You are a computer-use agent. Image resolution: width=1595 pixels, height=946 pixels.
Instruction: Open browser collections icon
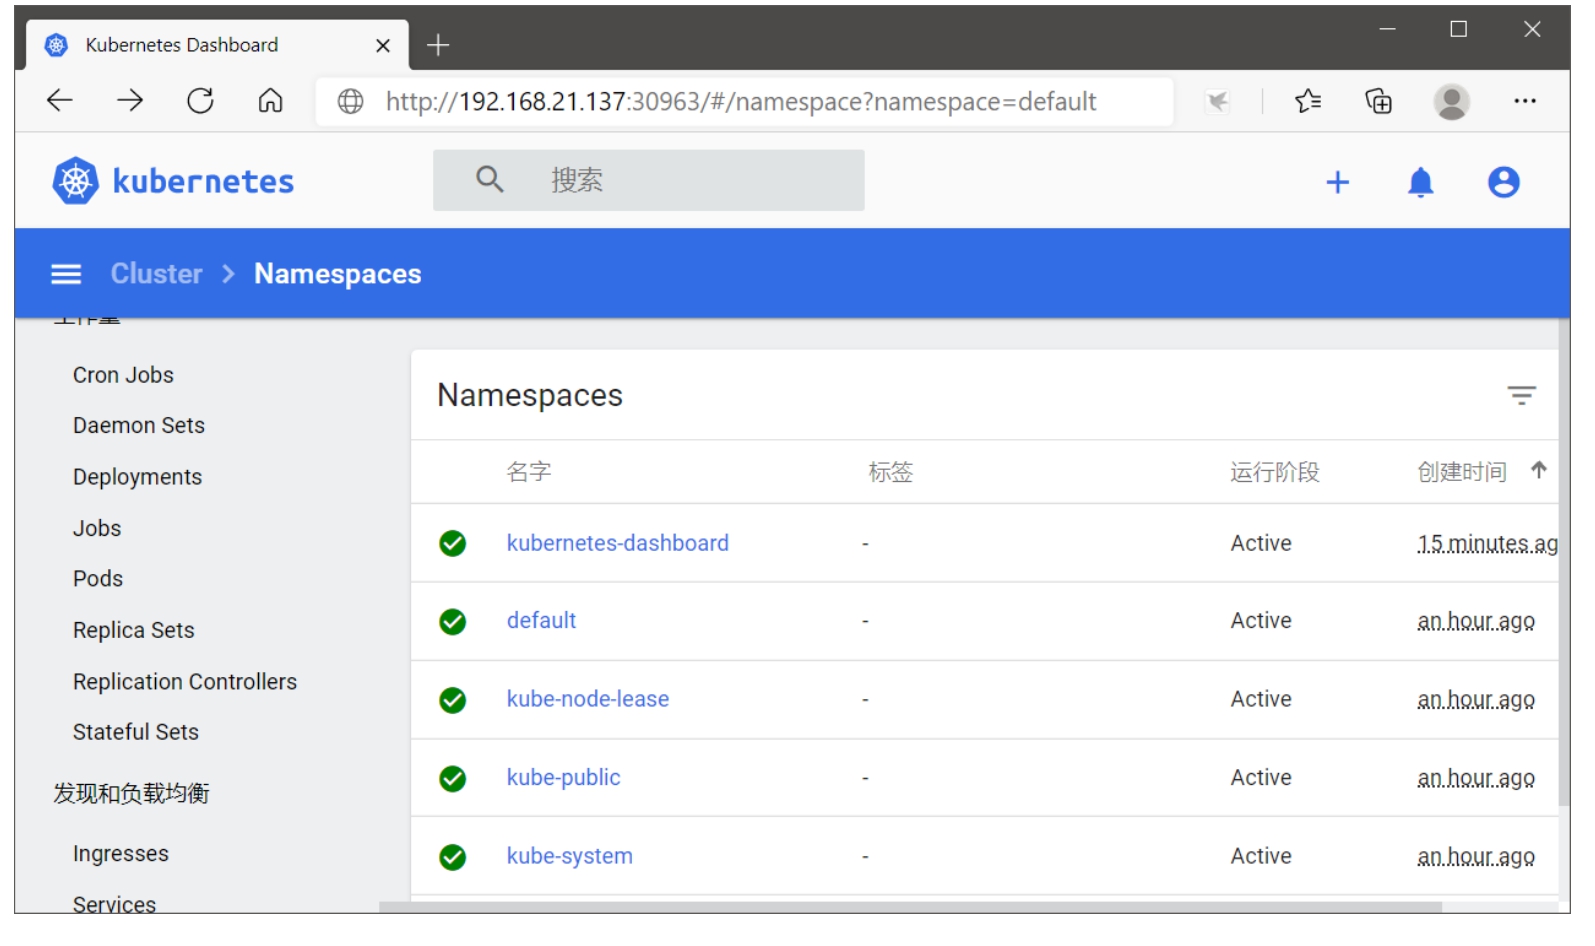click(1378, 101)
